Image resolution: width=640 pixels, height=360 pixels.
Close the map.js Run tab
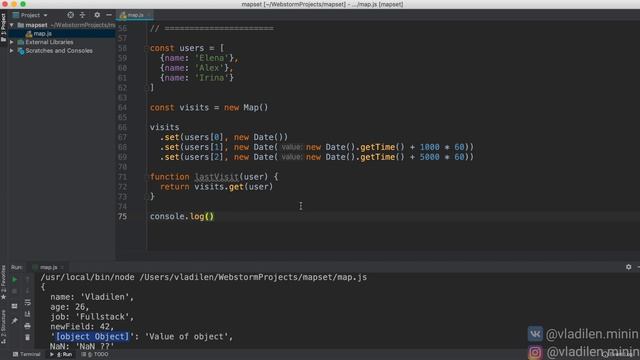tap(62, 267)
